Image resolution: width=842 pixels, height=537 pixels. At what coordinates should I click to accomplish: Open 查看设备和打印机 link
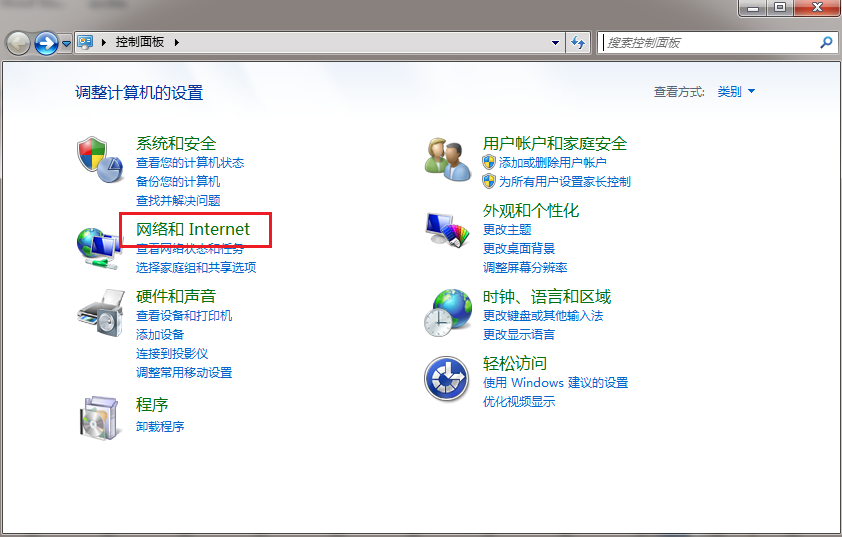[184, 315]
